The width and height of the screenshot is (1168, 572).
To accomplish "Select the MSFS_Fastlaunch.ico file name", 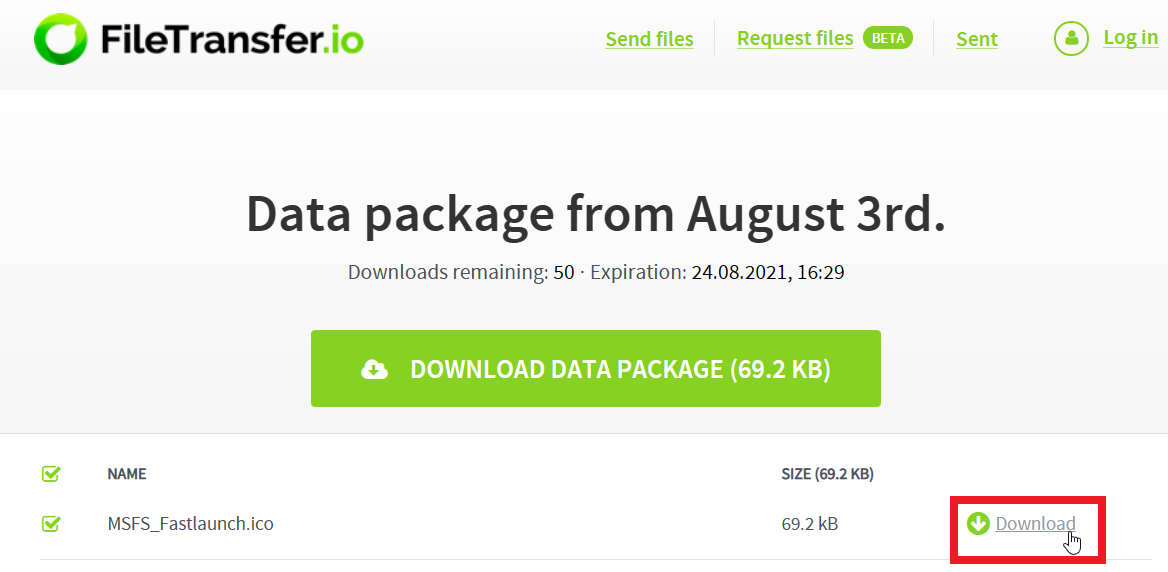I will (x=190, y=523).
